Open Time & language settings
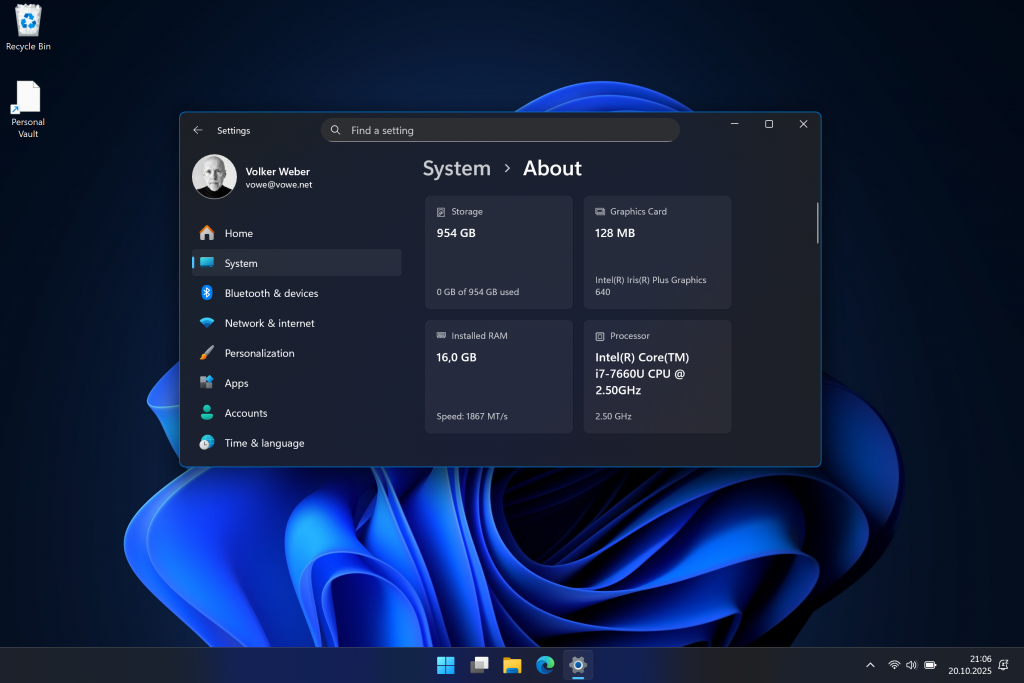 (x=264, y=443)
